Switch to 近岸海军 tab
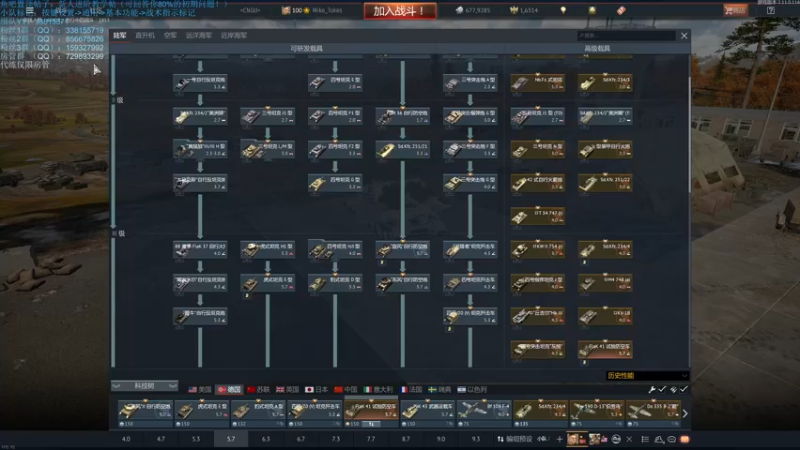The image size is (800, 450). click(234, 35)
